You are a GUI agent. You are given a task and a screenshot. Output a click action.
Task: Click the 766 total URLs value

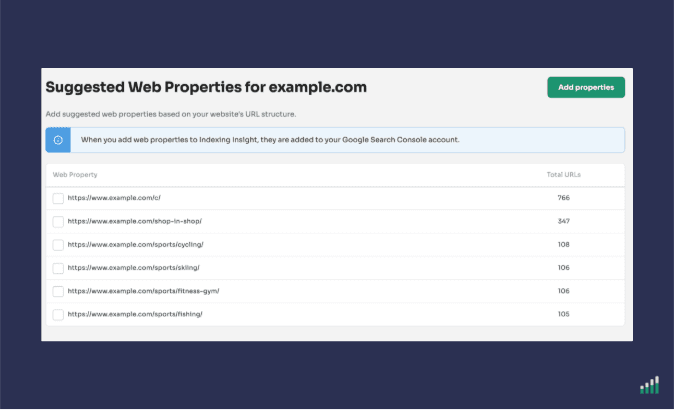(x=563, y=198)
